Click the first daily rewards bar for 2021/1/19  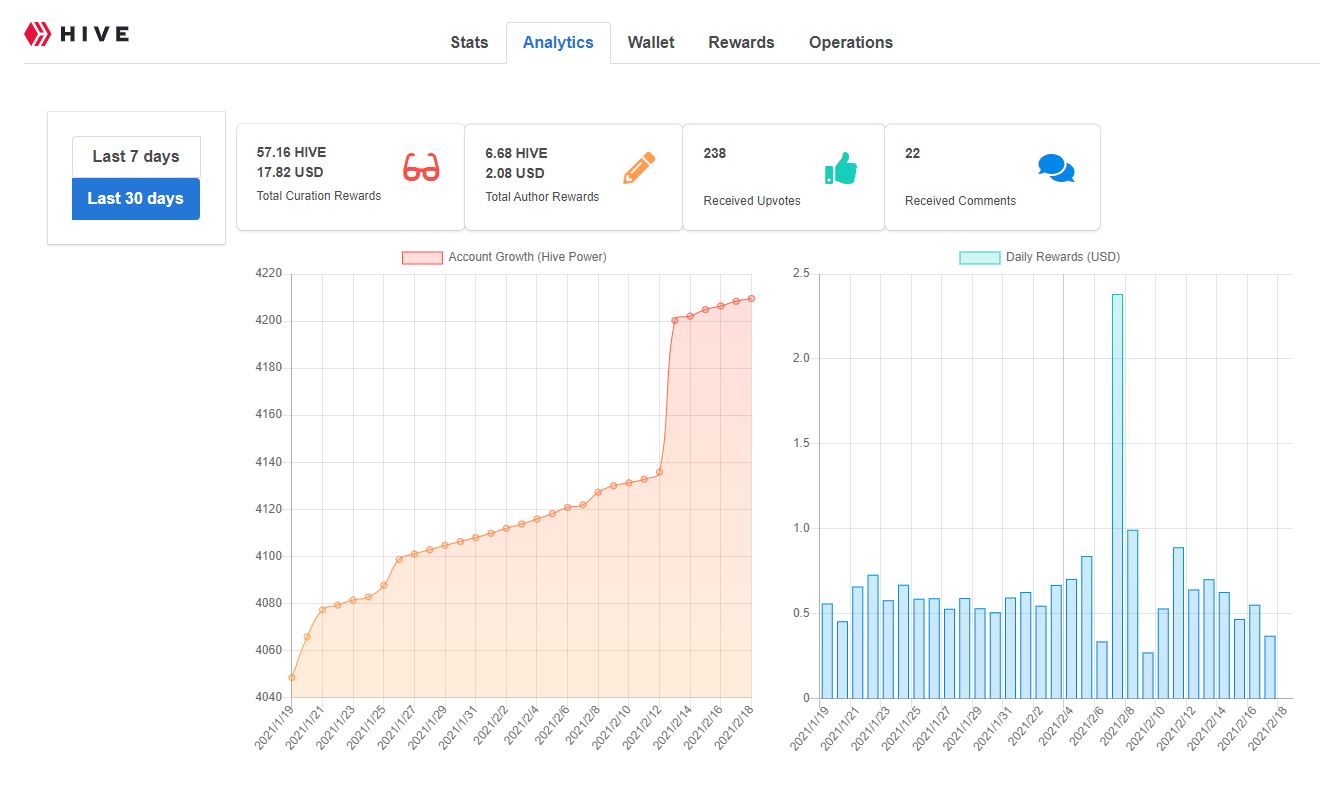click(827, 651)
